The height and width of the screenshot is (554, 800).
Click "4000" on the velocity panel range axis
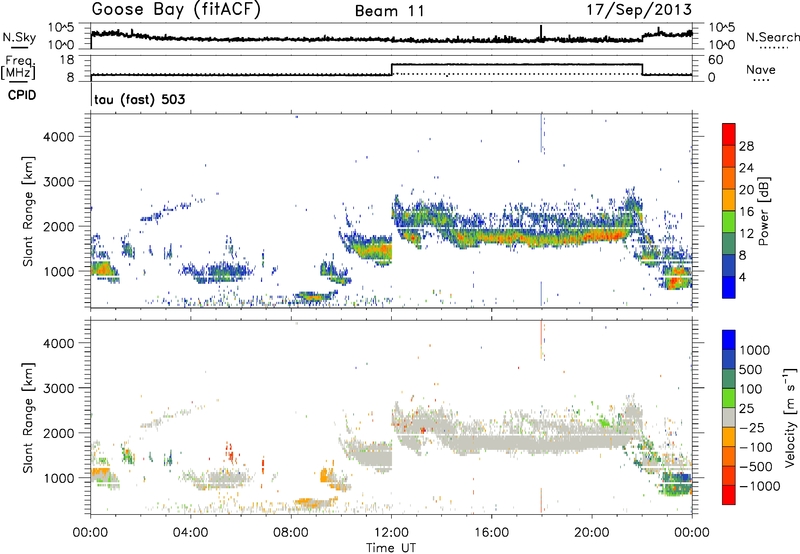click(x=58, y=343)
